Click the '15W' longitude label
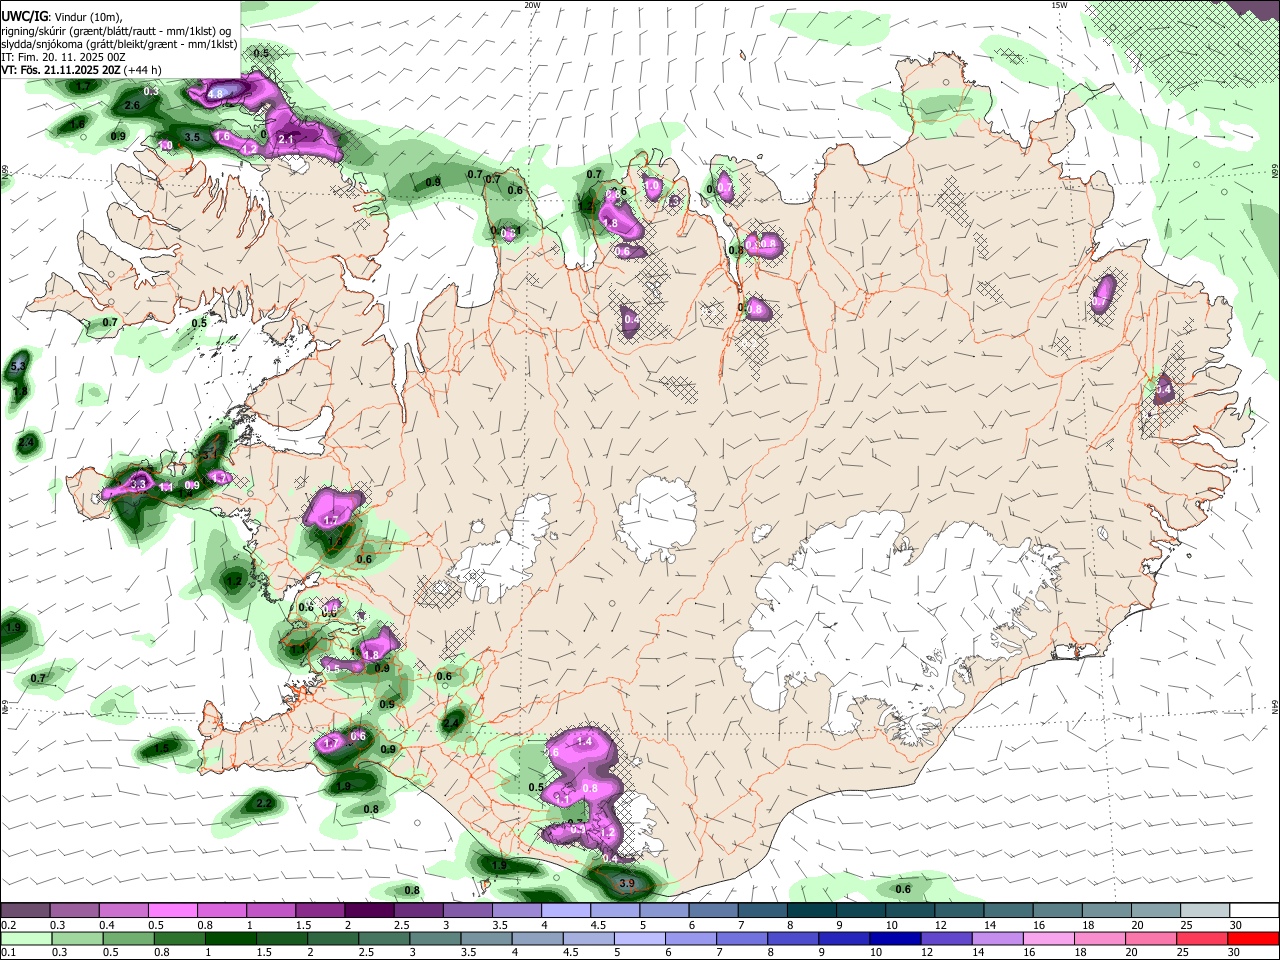 coord(1059,5)
